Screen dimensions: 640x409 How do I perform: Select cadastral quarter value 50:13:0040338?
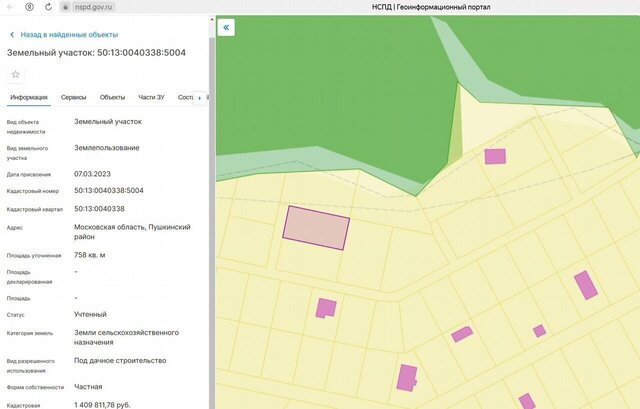[99, 209]
